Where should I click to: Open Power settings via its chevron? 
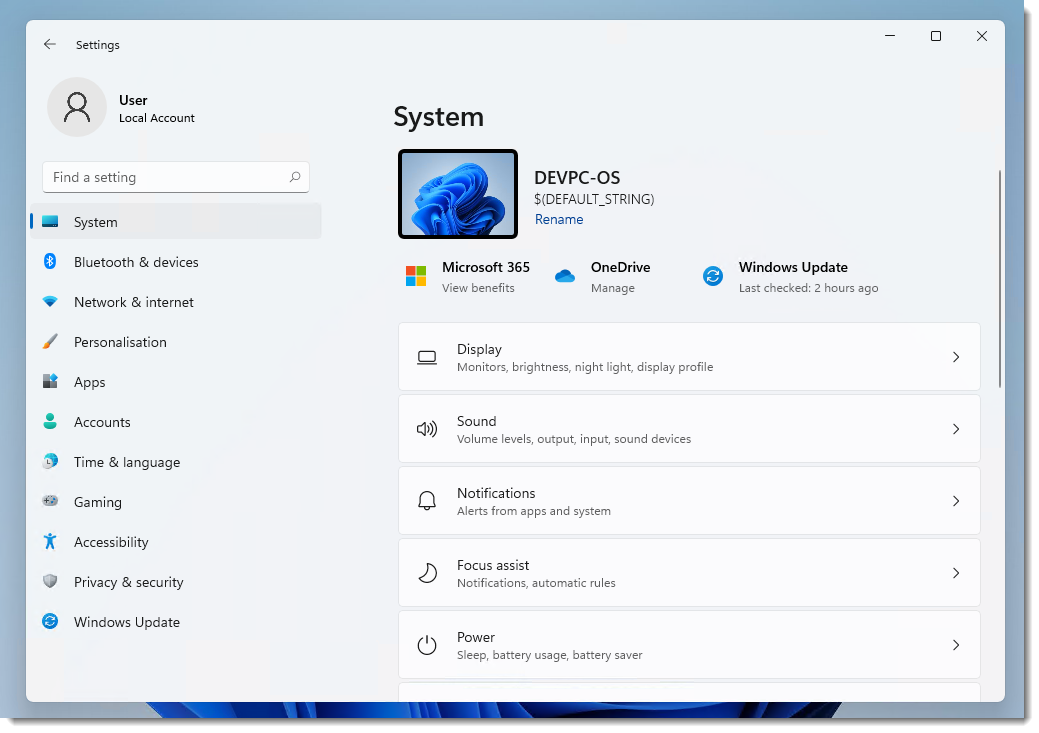[x=955, y=644]
